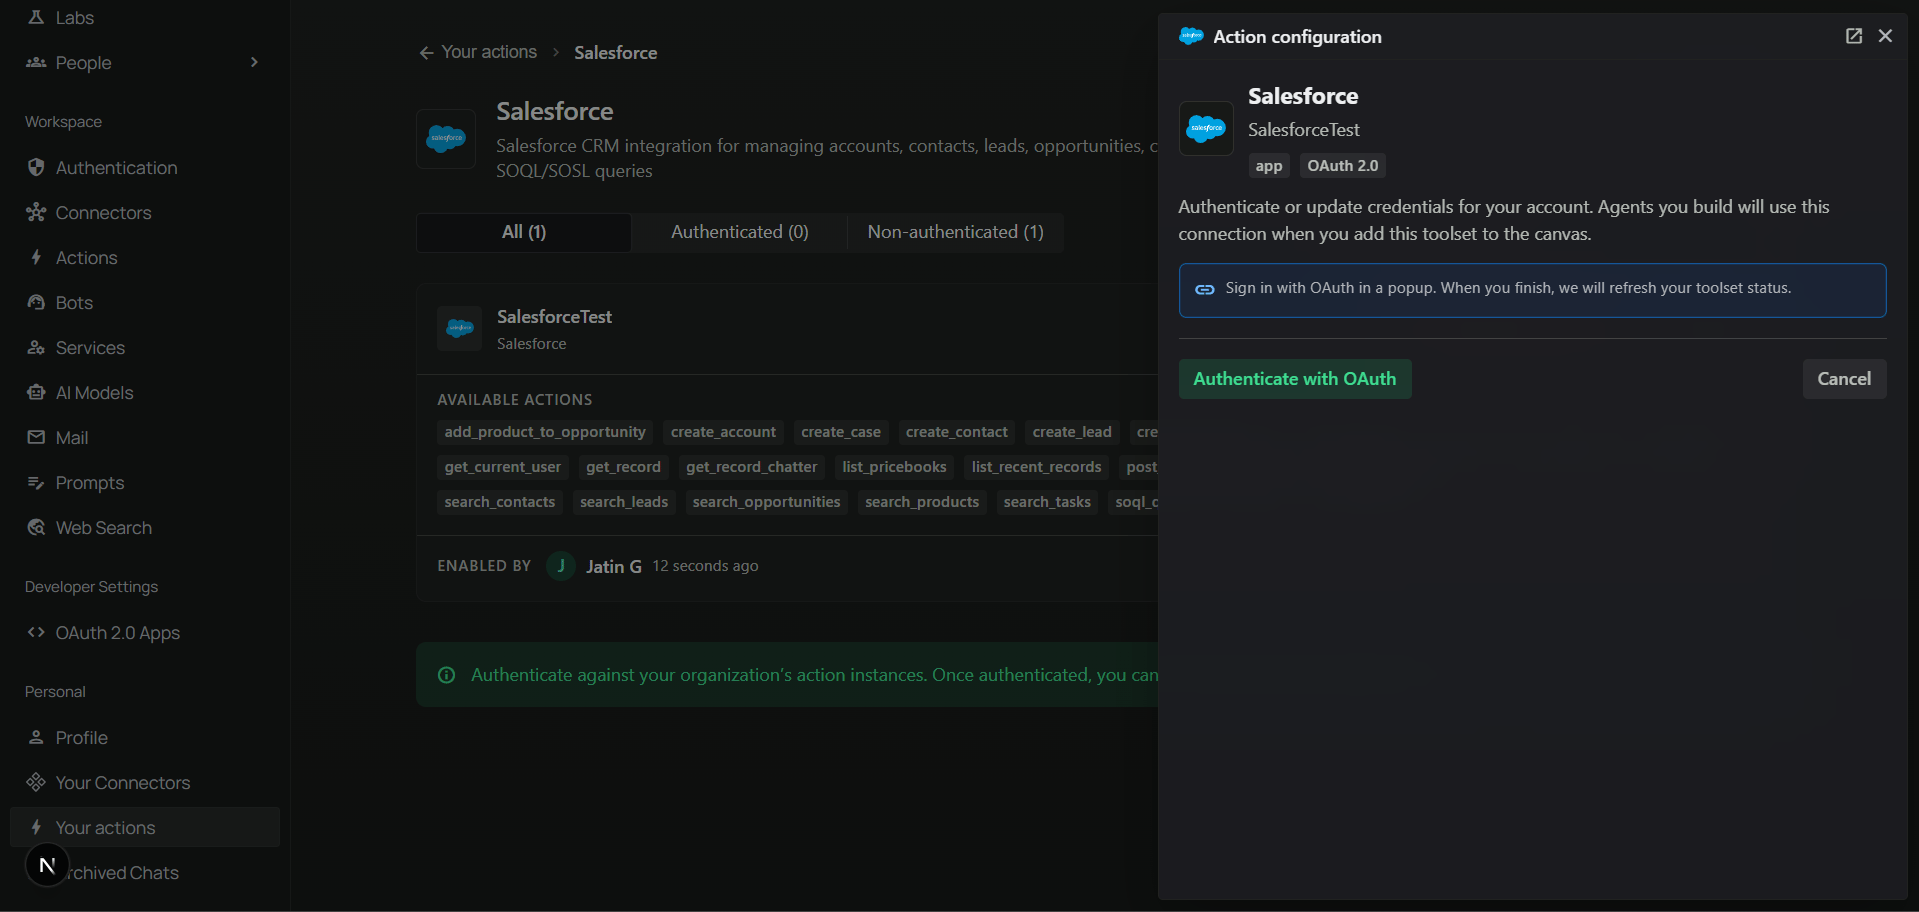Open the Prompts icon

[36, 482]
